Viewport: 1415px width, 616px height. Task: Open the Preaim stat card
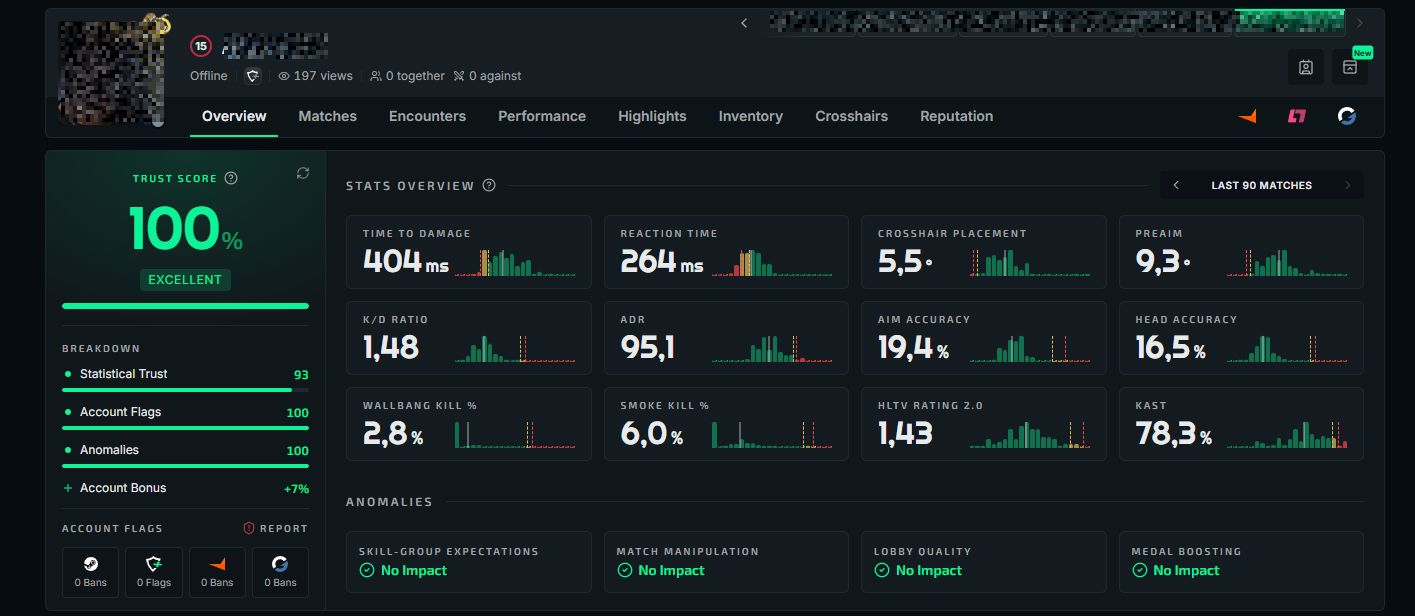[x=1241, y=252]
